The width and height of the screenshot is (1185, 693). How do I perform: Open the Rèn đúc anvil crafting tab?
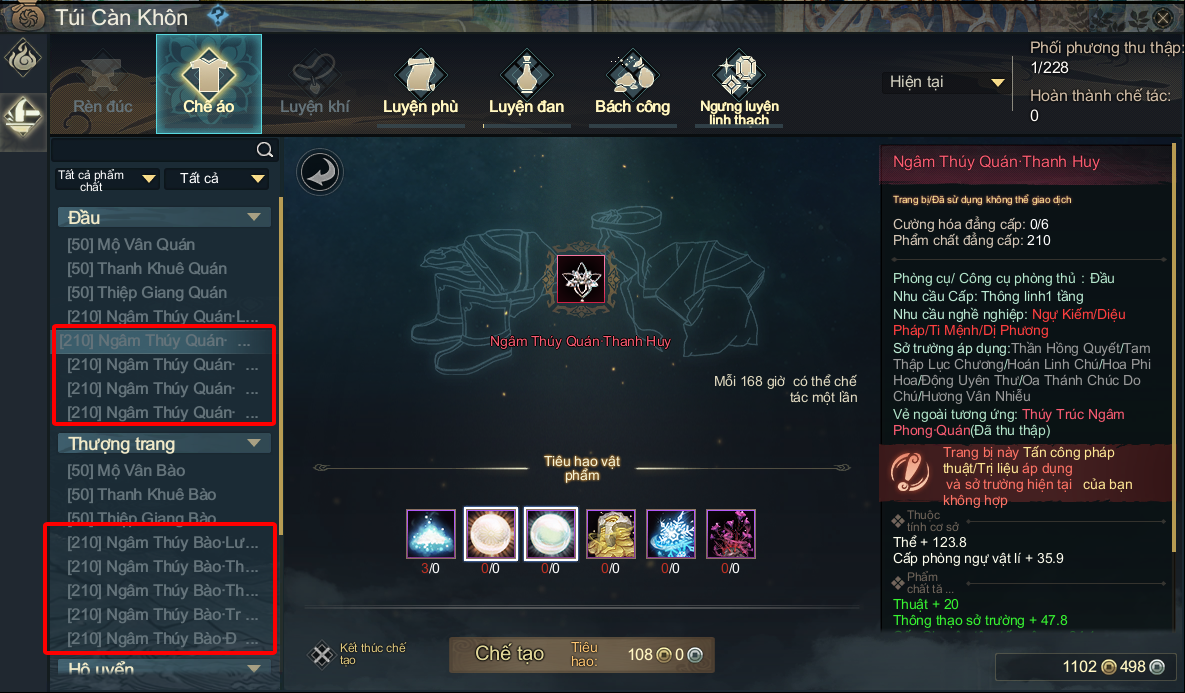tap(103, 85)
